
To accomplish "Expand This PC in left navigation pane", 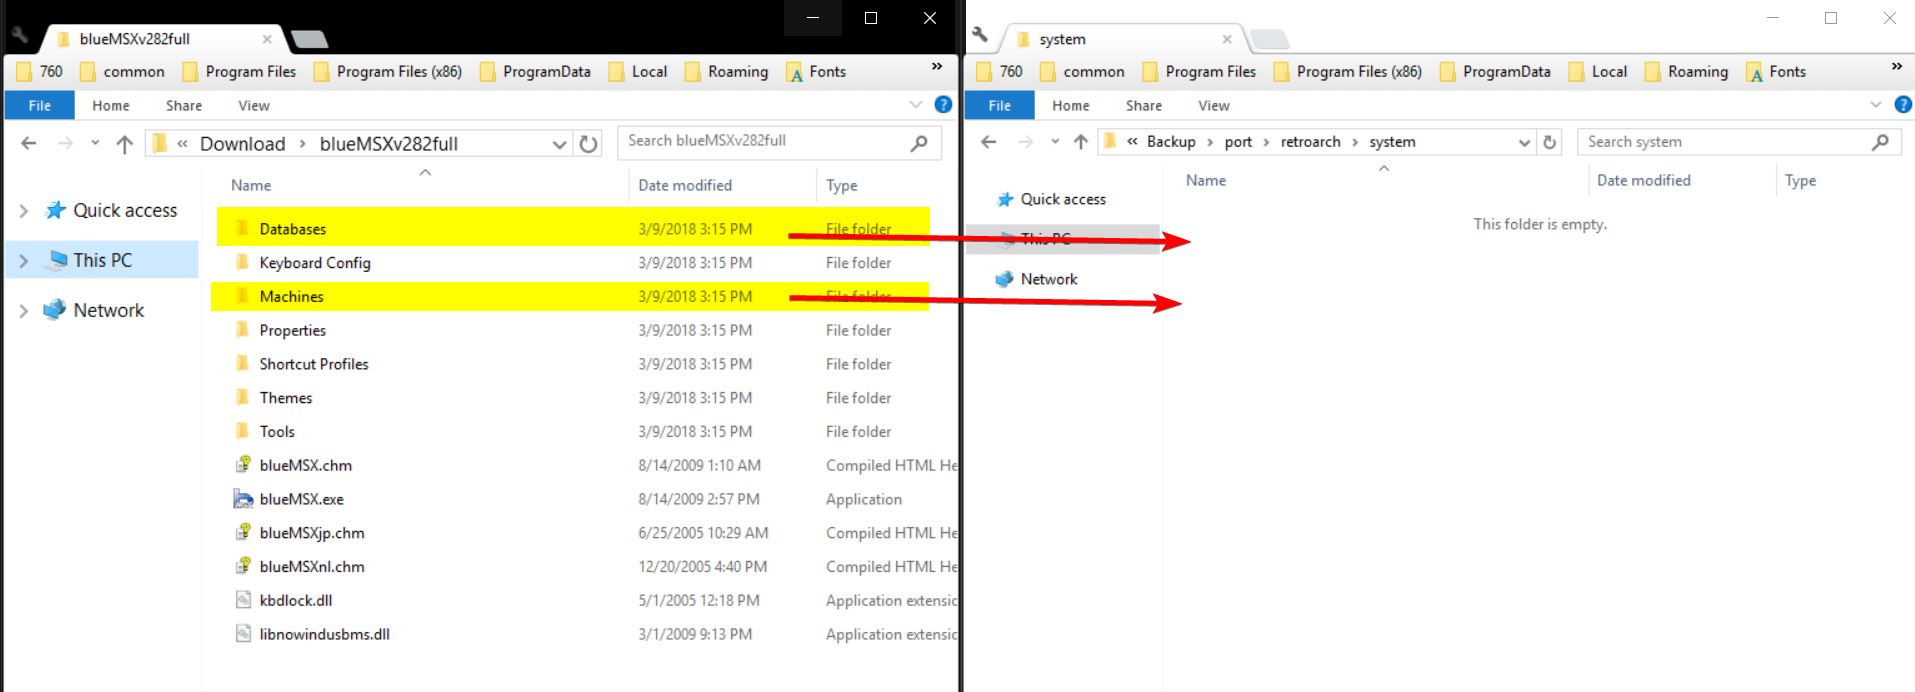I will (24, 261).
